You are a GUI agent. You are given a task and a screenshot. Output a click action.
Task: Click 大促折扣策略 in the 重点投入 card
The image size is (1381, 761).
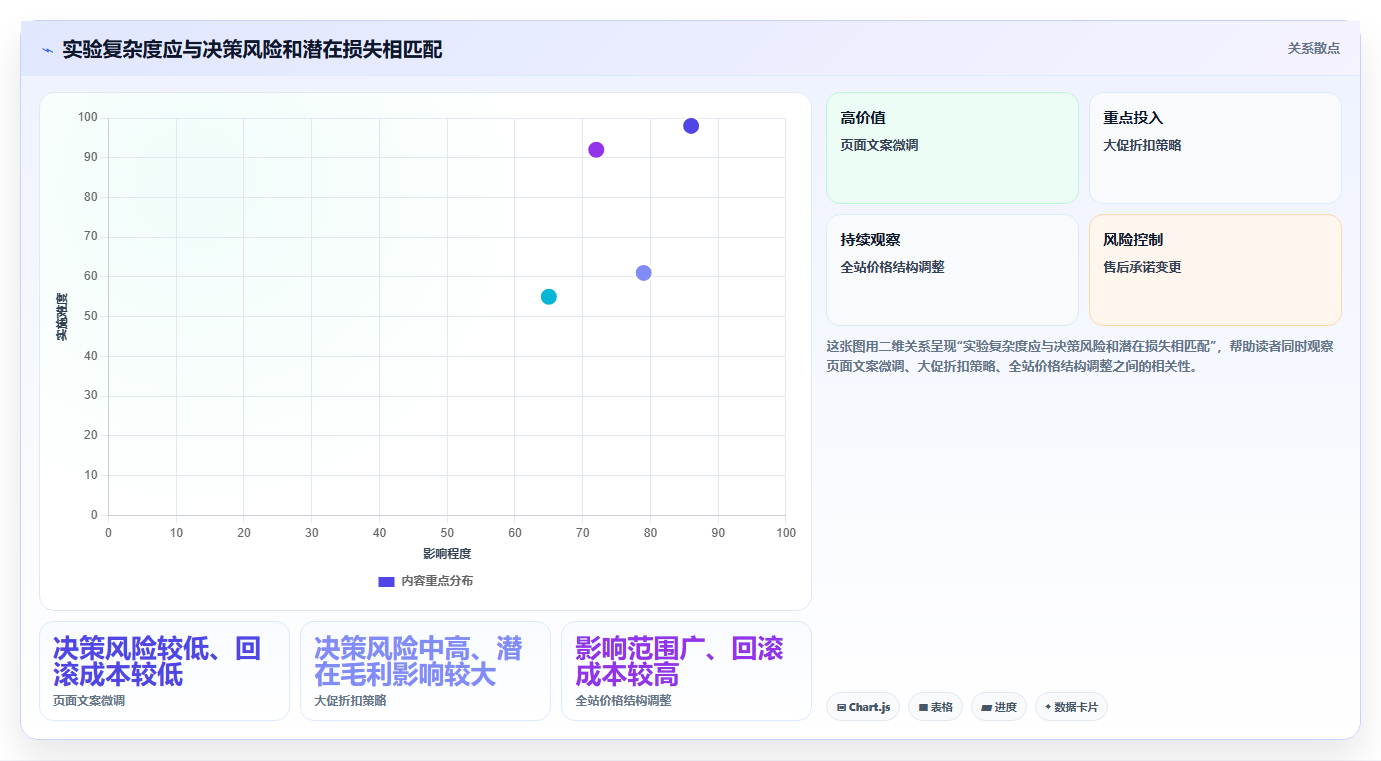[1142, 145]
